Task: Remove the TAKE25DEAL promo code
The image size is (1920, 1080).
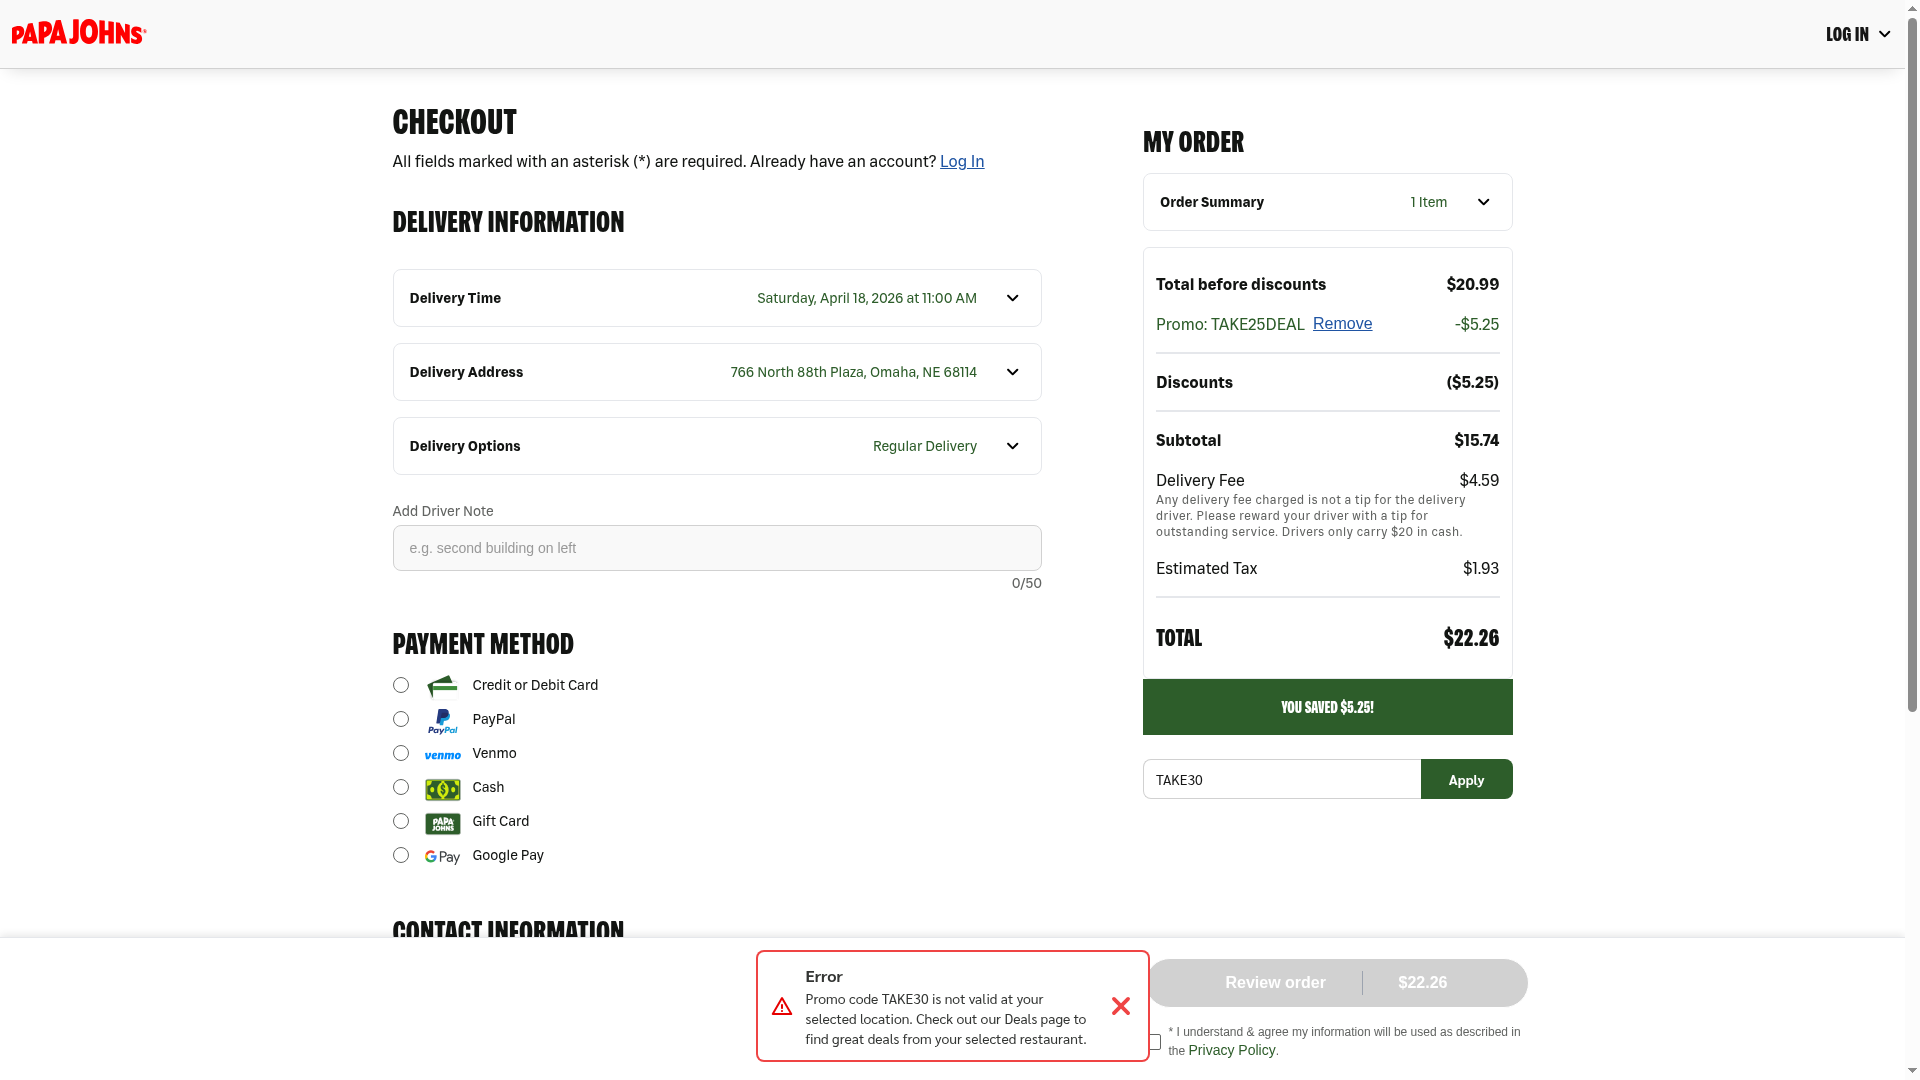Action: point(1342,323)
